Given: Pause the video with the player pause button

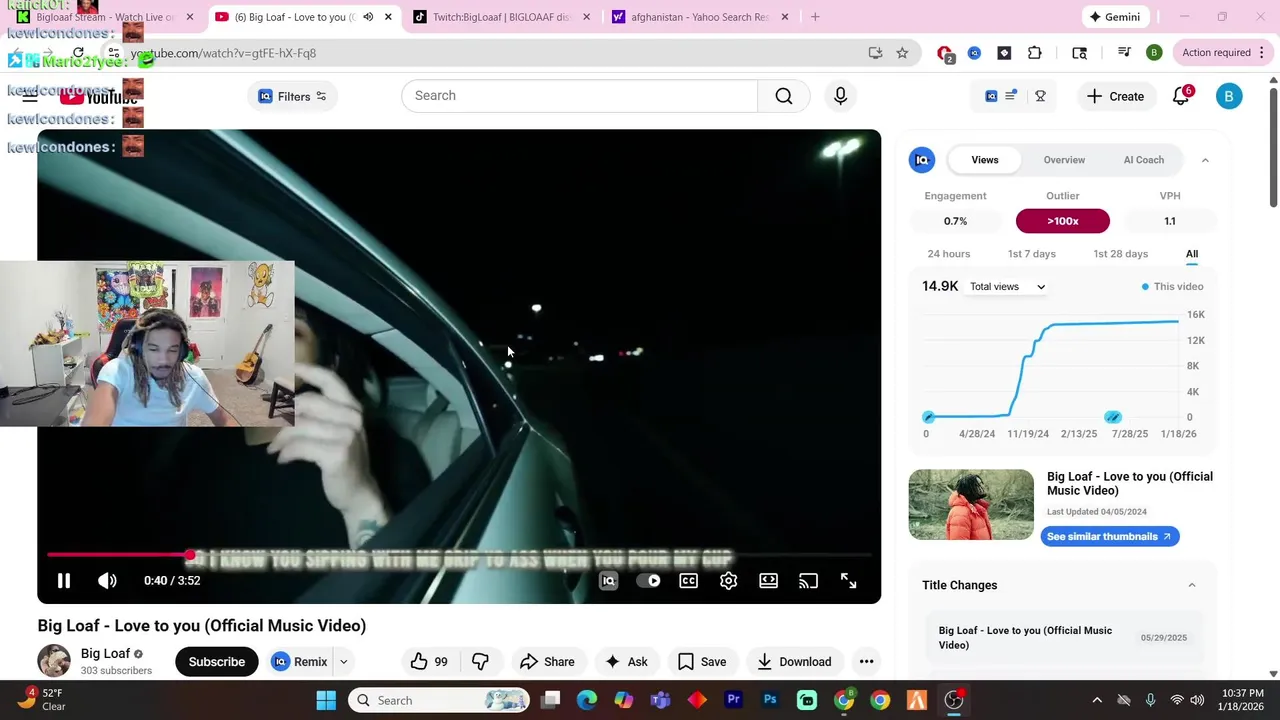Looking at the screenshot, I should [x=63, y=581].
